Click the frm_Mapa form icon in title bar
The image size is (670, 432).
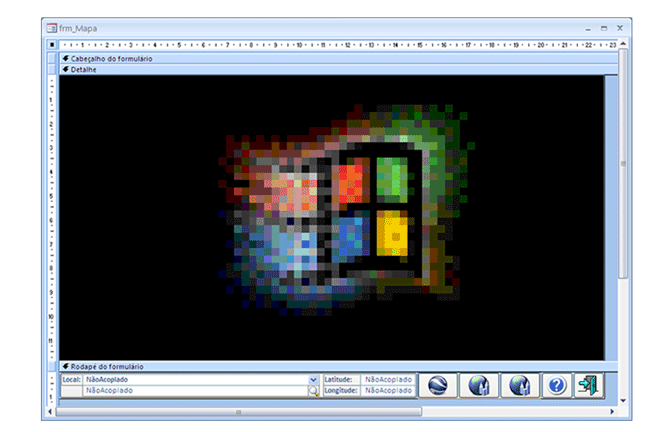[x=51, y=28]
